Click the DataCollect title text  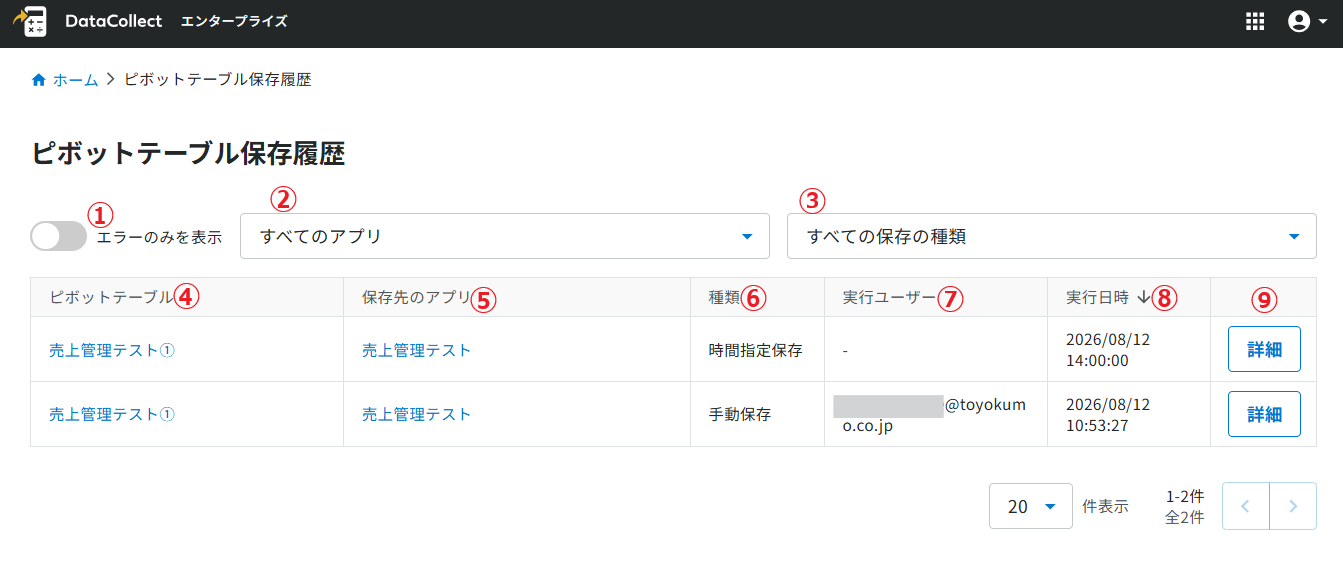tap(113, 22)
